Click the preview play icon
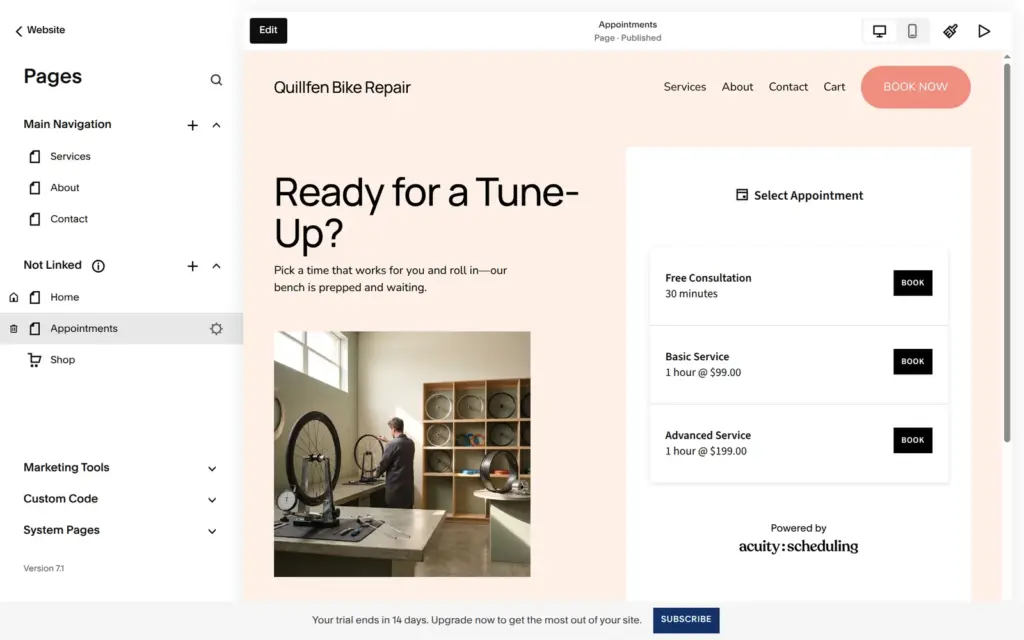The height and width of the screenshot is (640, 1024). pyautogui.click(x=984, y=31)
